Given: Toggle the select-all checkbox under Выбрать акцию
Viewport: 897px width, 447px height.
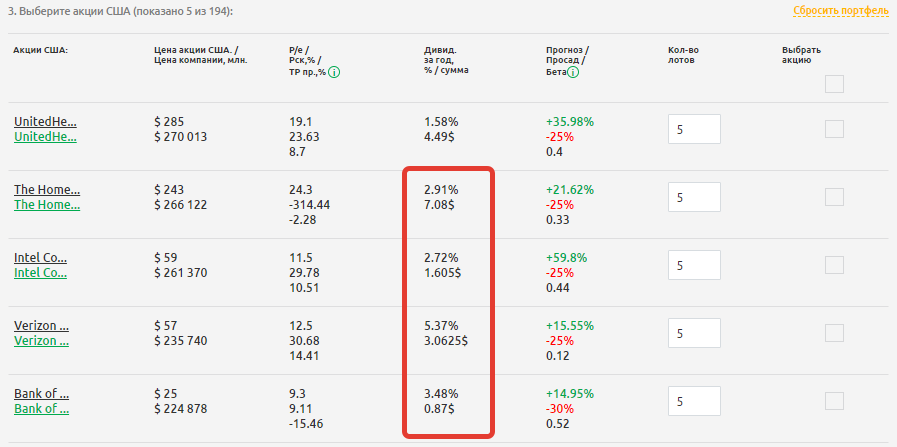Looking at the screenshot, I should [834, 84].
